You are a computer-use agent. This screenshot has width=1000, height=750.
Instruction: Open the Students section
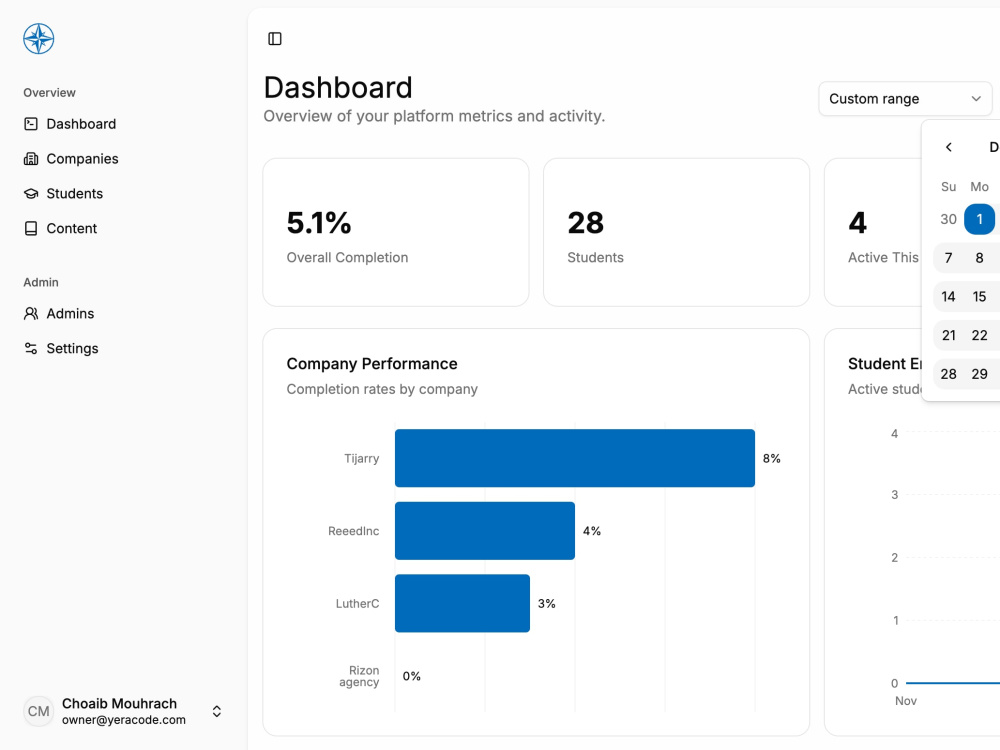(75, 193)
